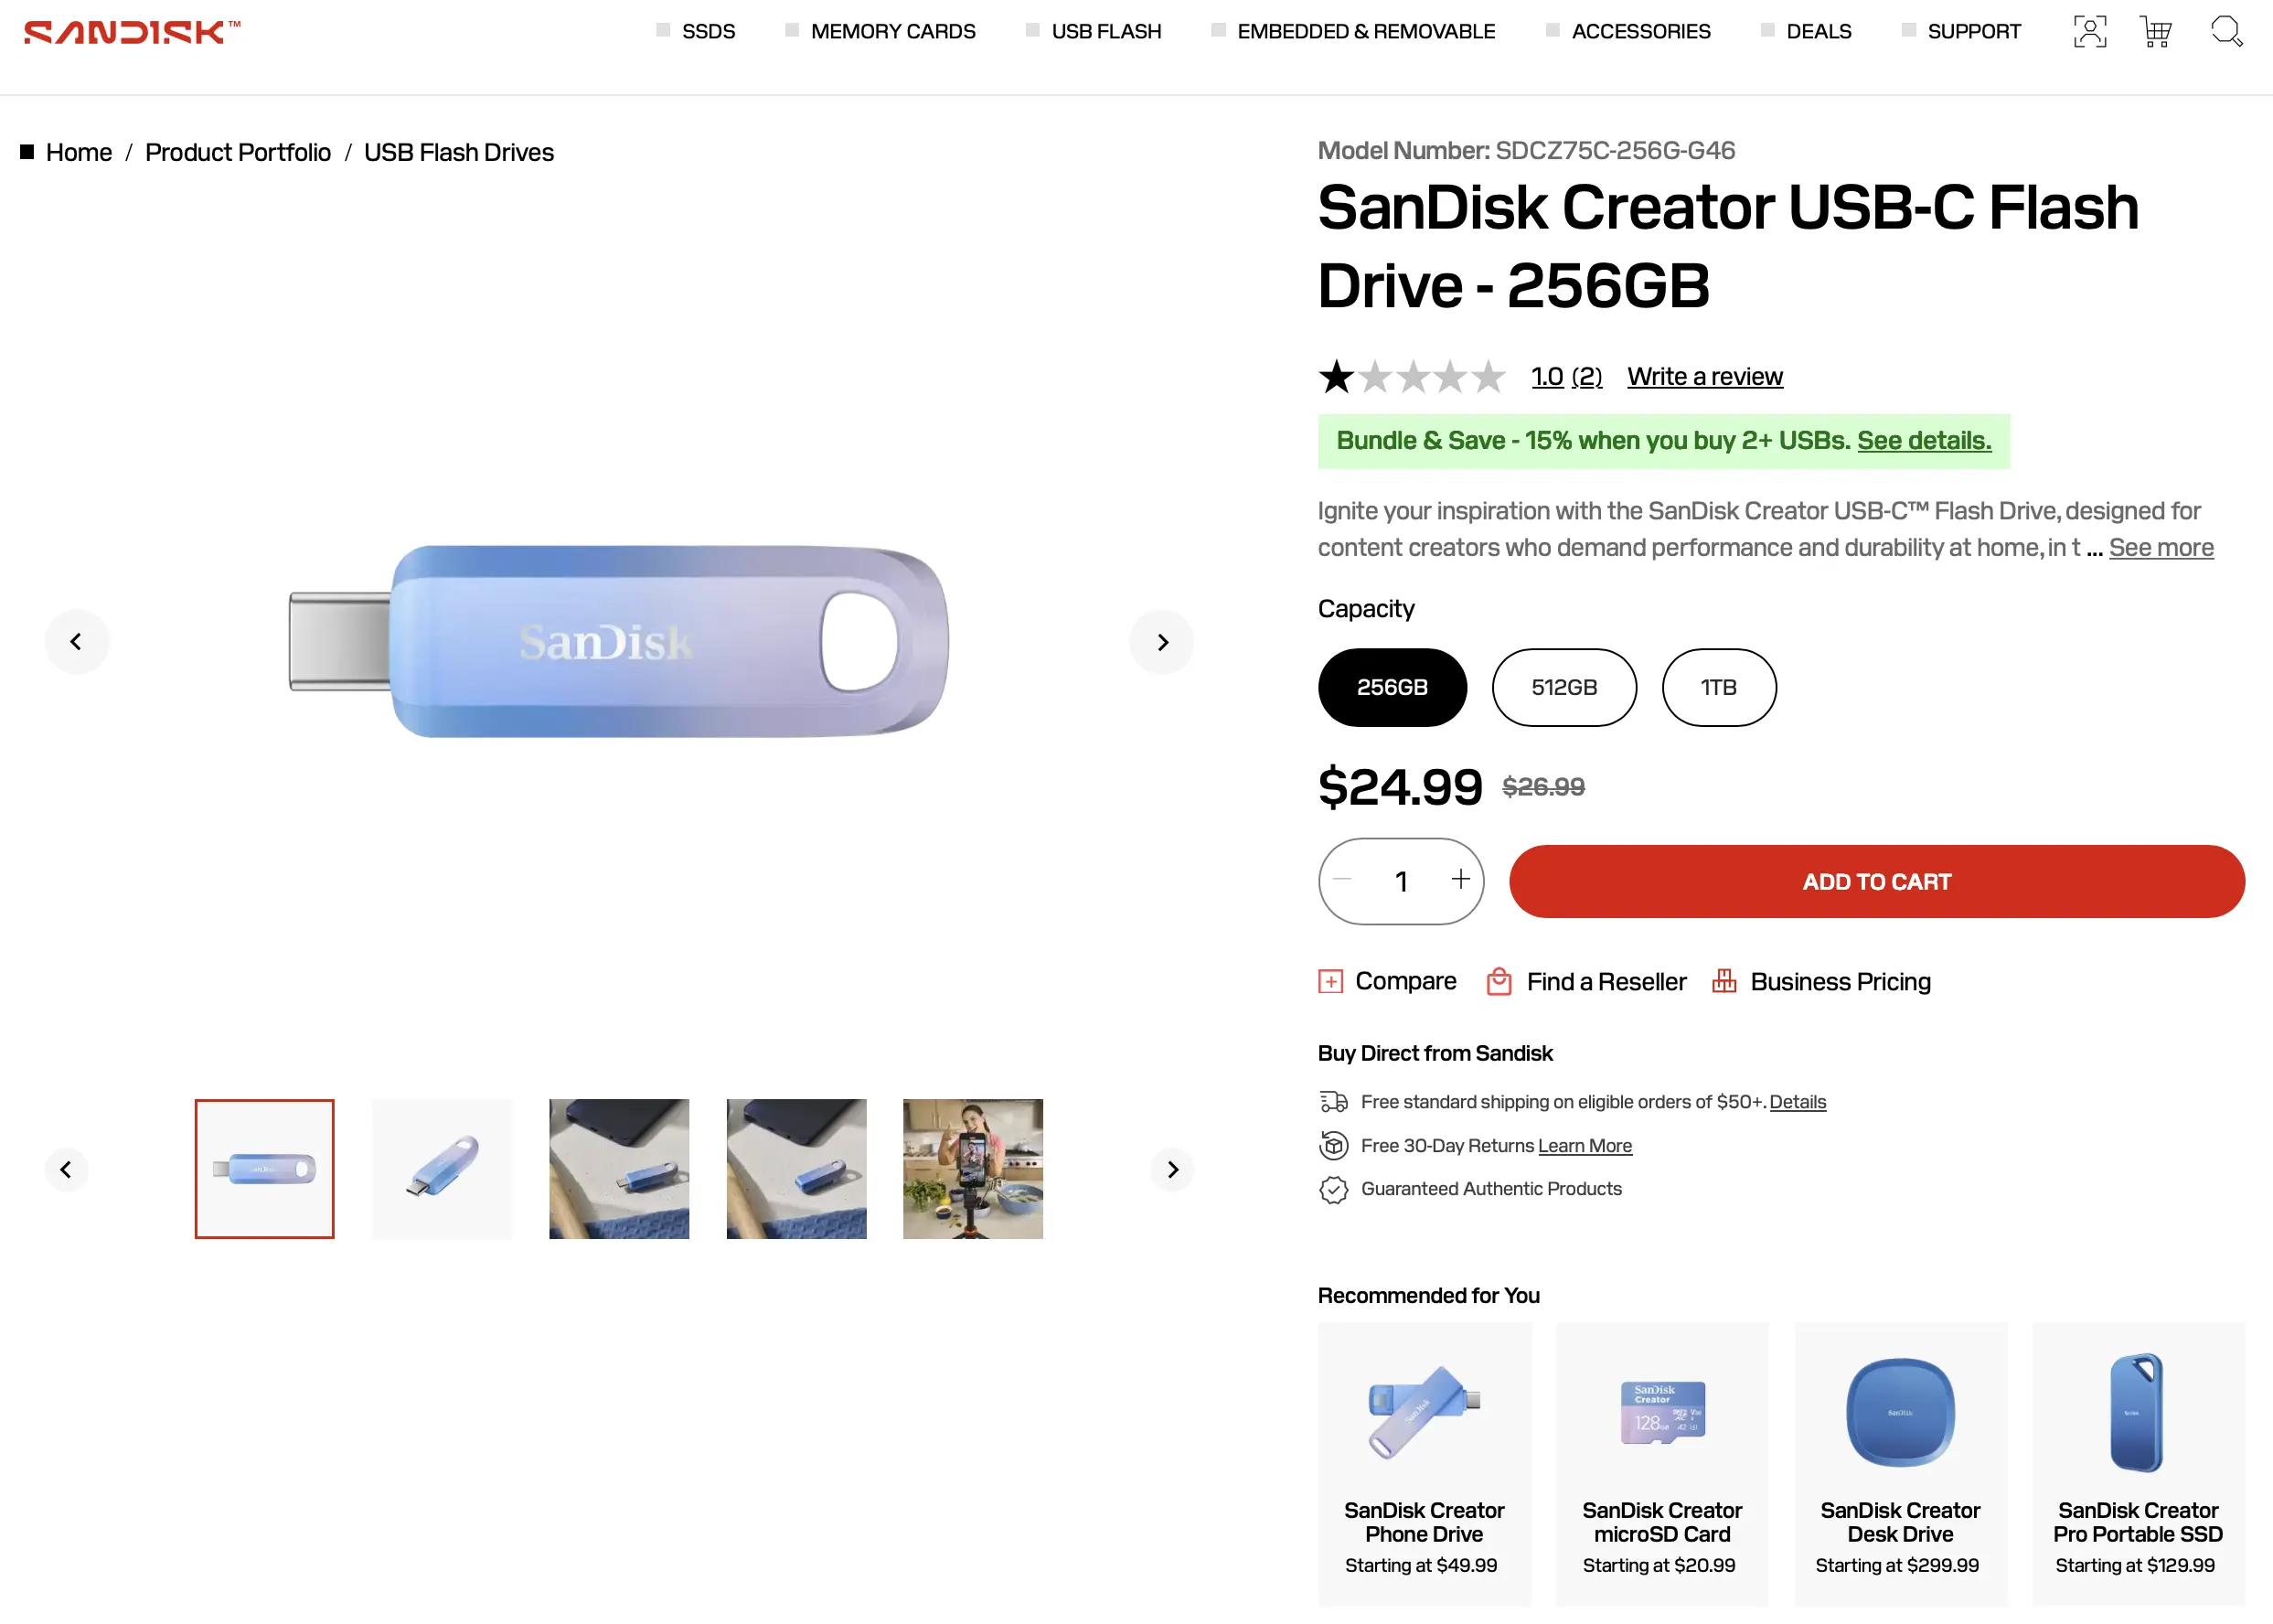This screenshot has height=1624, width=2273.
Task: Select the 1TB capacity option
Action: 1718,688
